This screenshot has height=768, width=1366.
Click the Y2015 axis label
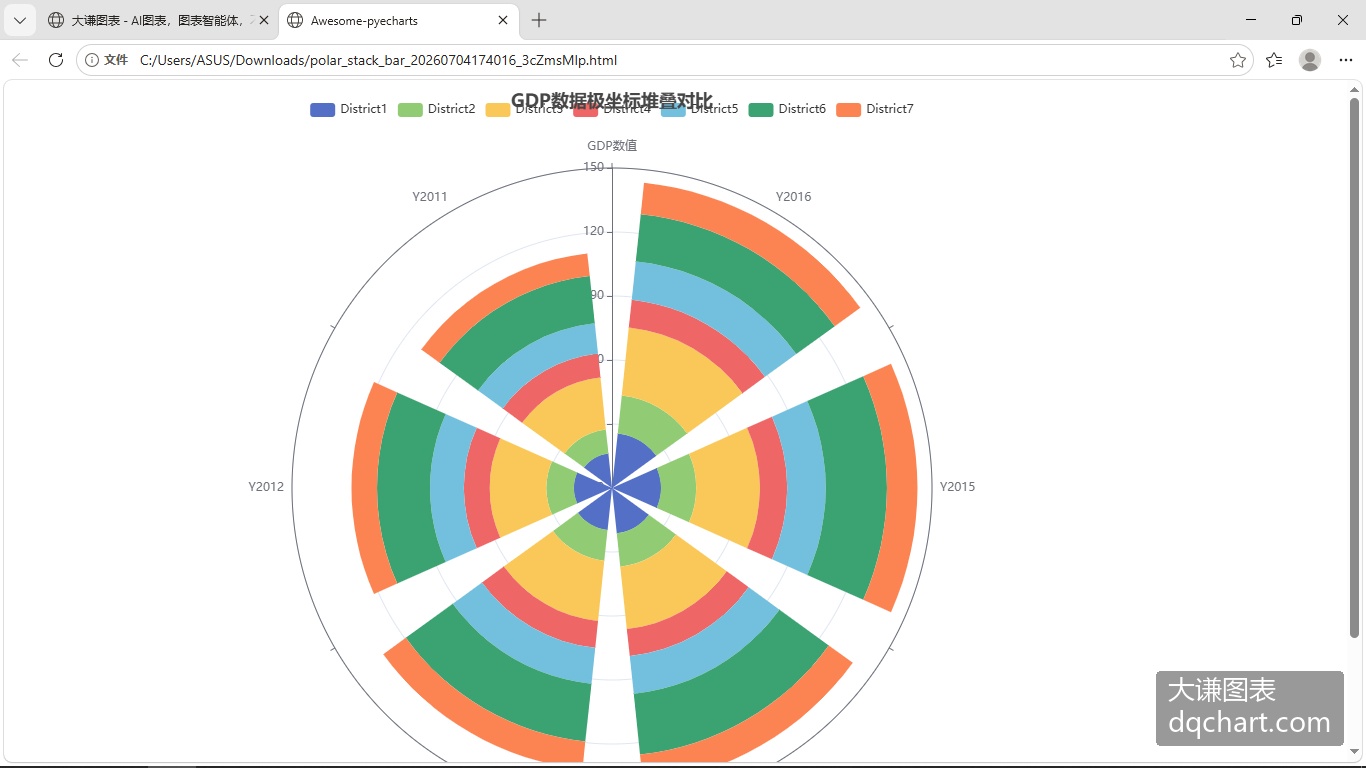(x=957, y=487)
